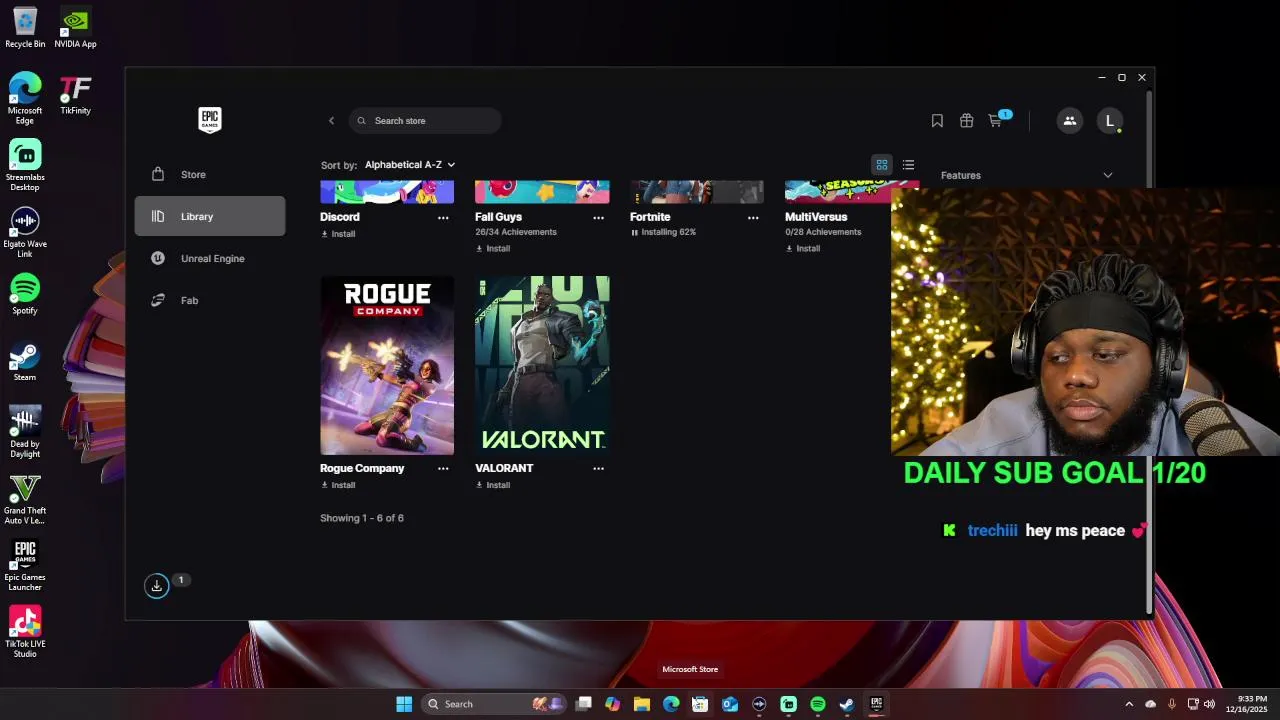
Task: Open the wishlist bookmark icon
Action: pos(937,121)
